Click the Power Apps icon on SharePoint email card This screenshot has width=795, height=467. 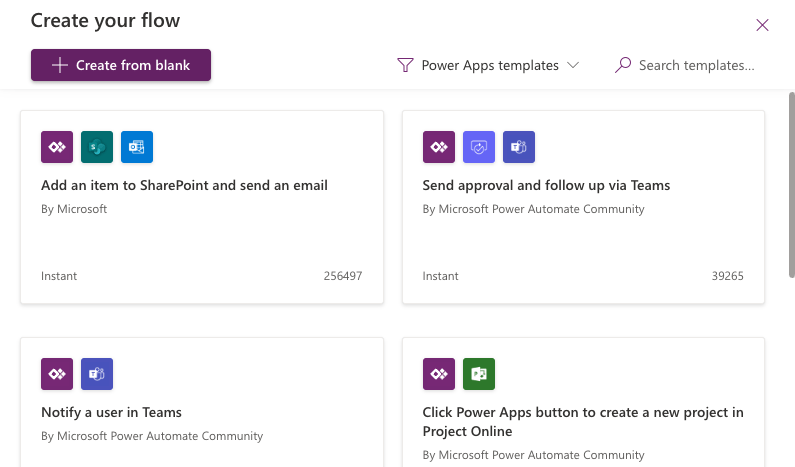click(57, 147)
